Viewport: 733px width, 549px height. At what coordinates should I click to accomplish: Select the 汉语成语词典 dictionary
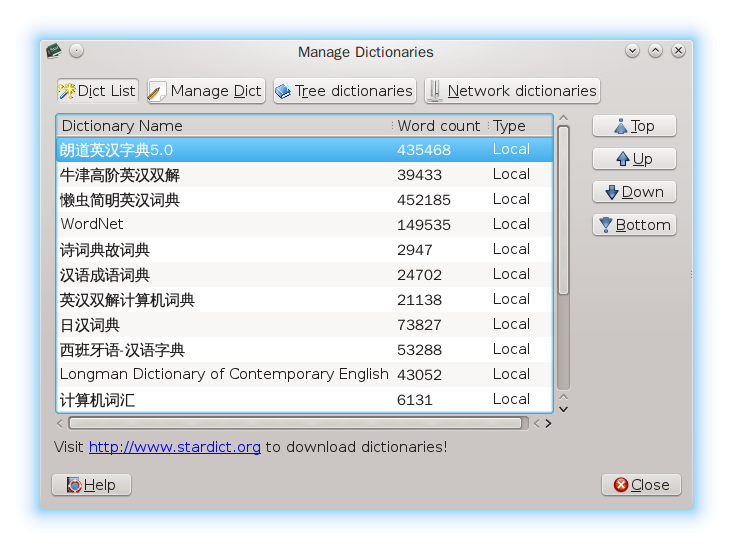pyautogui.click(x=304, y=274)
